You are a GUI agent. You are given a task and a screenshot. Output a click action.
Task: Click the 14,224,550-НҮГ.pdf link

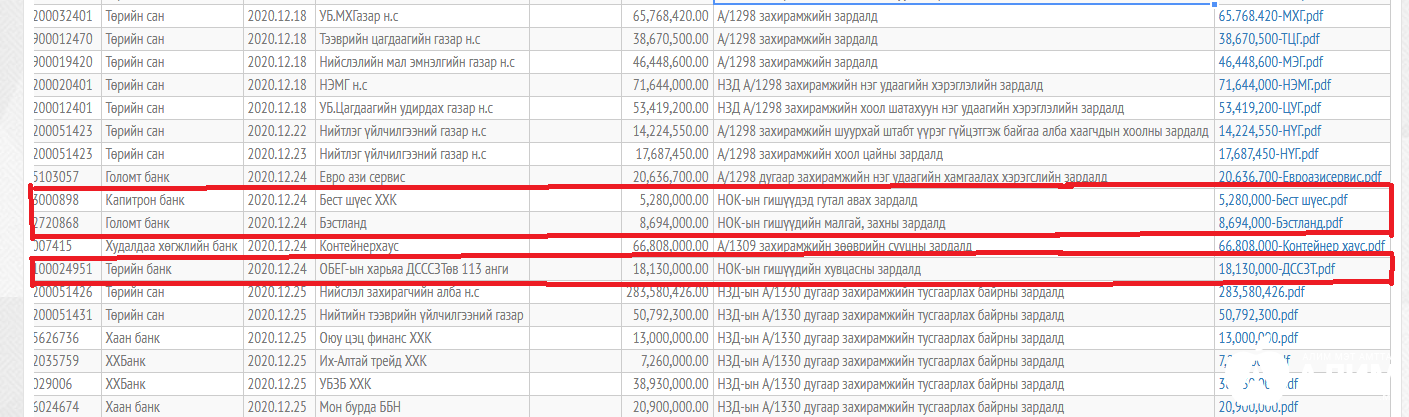point(1269,131)
